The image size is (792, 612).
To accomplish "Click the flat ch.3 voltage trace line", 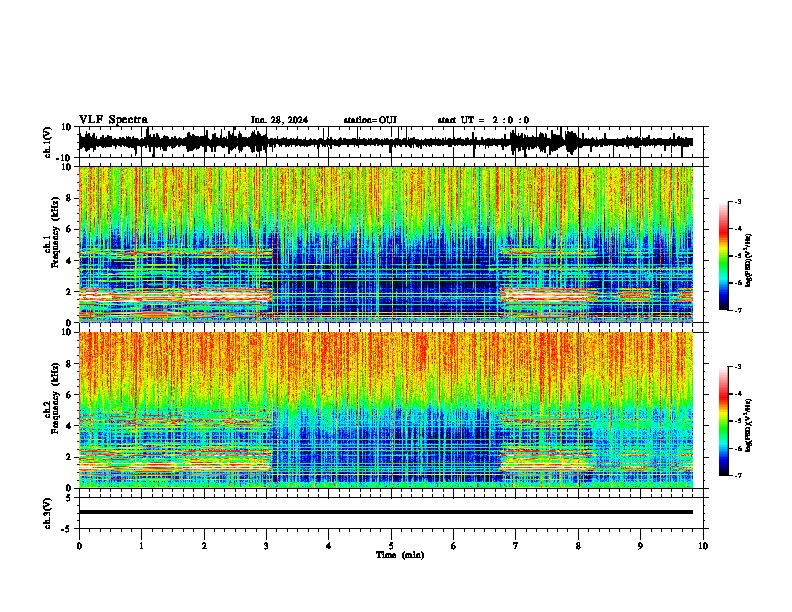I will 386,512.
